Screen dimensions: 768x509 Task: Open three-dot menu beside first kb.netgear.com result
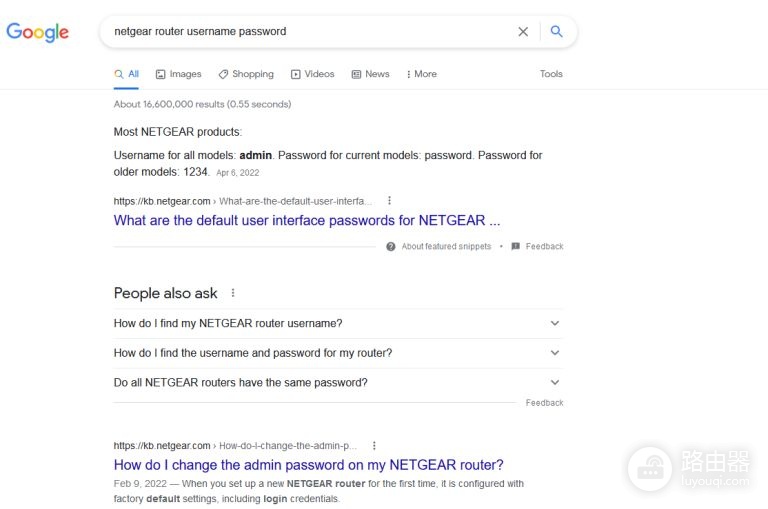(x=389, y=200)
